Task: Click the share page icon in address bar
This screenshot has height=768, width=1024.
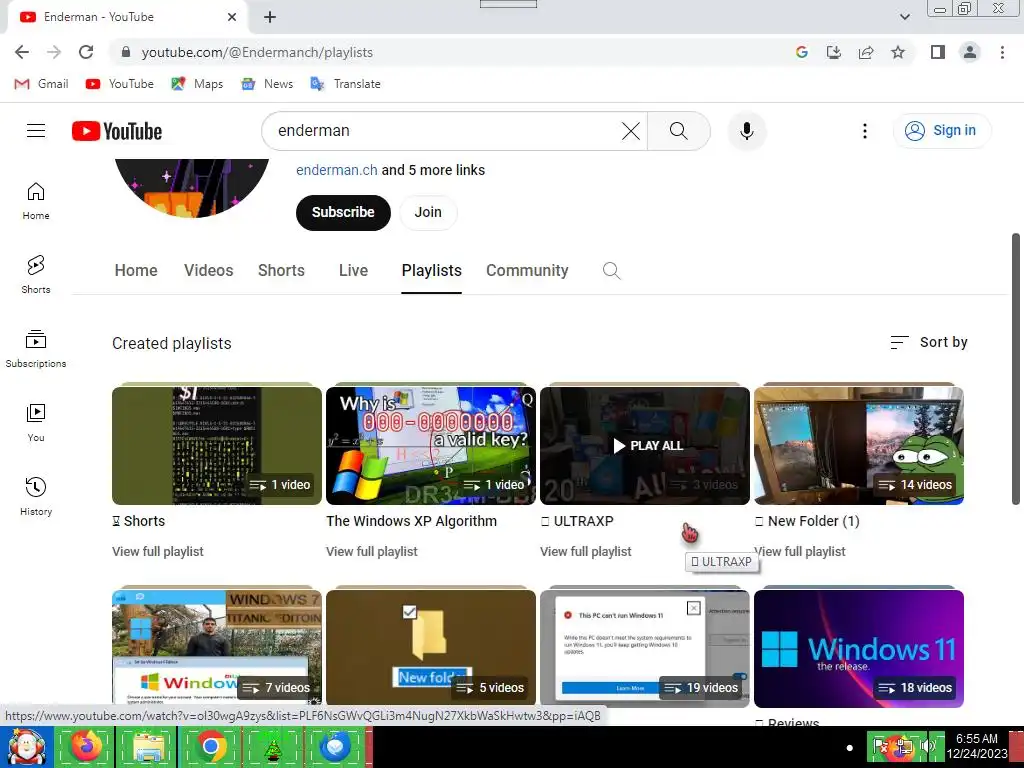Action: point(866,52)
